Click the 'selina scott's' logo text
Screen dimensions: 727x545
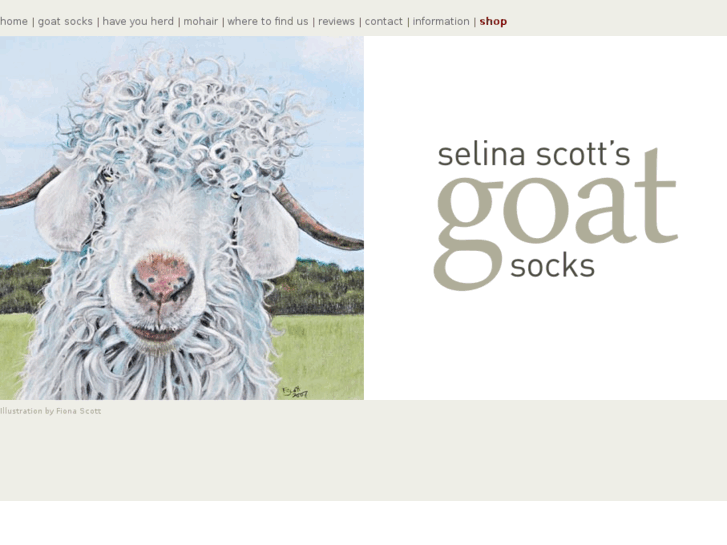[x=534, y=154]
